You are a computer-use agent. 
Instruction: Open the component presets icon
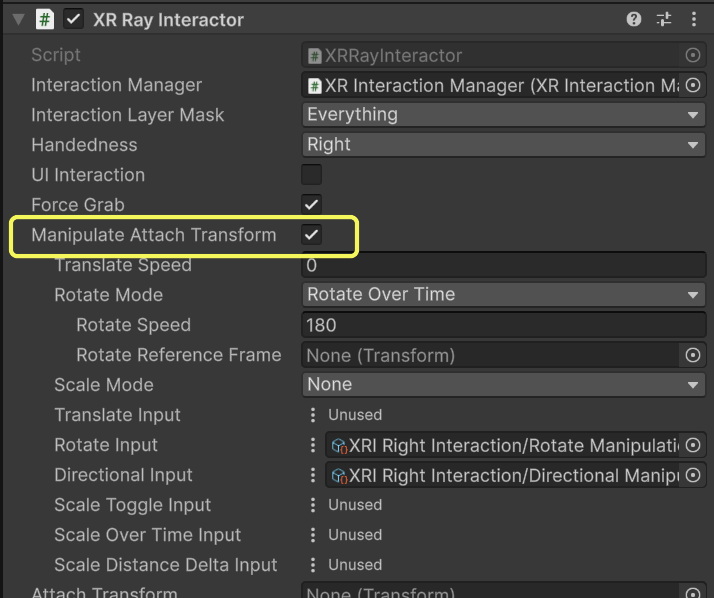(x=664, y=19)
